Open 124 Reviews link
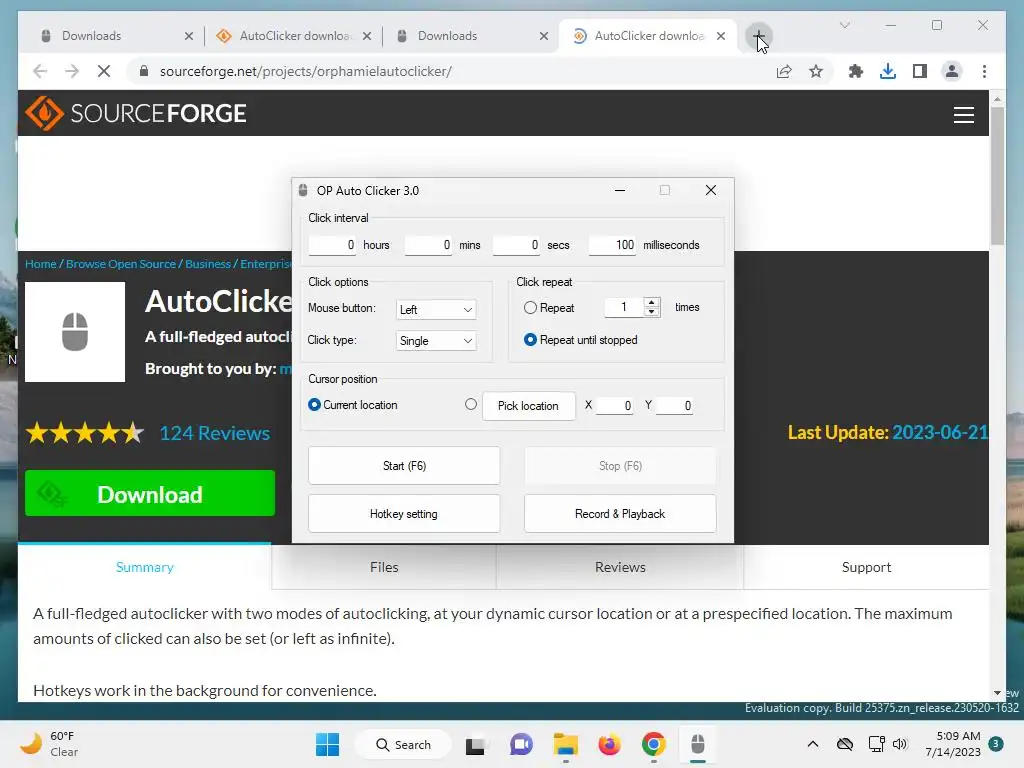 point(214,433)
